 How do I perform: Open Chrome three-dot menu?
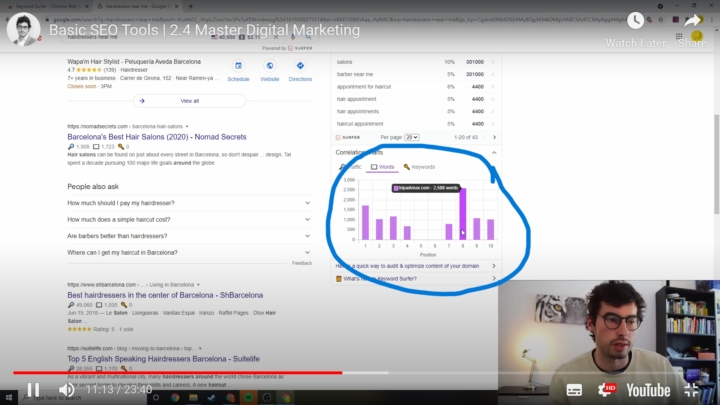[712, 20]
